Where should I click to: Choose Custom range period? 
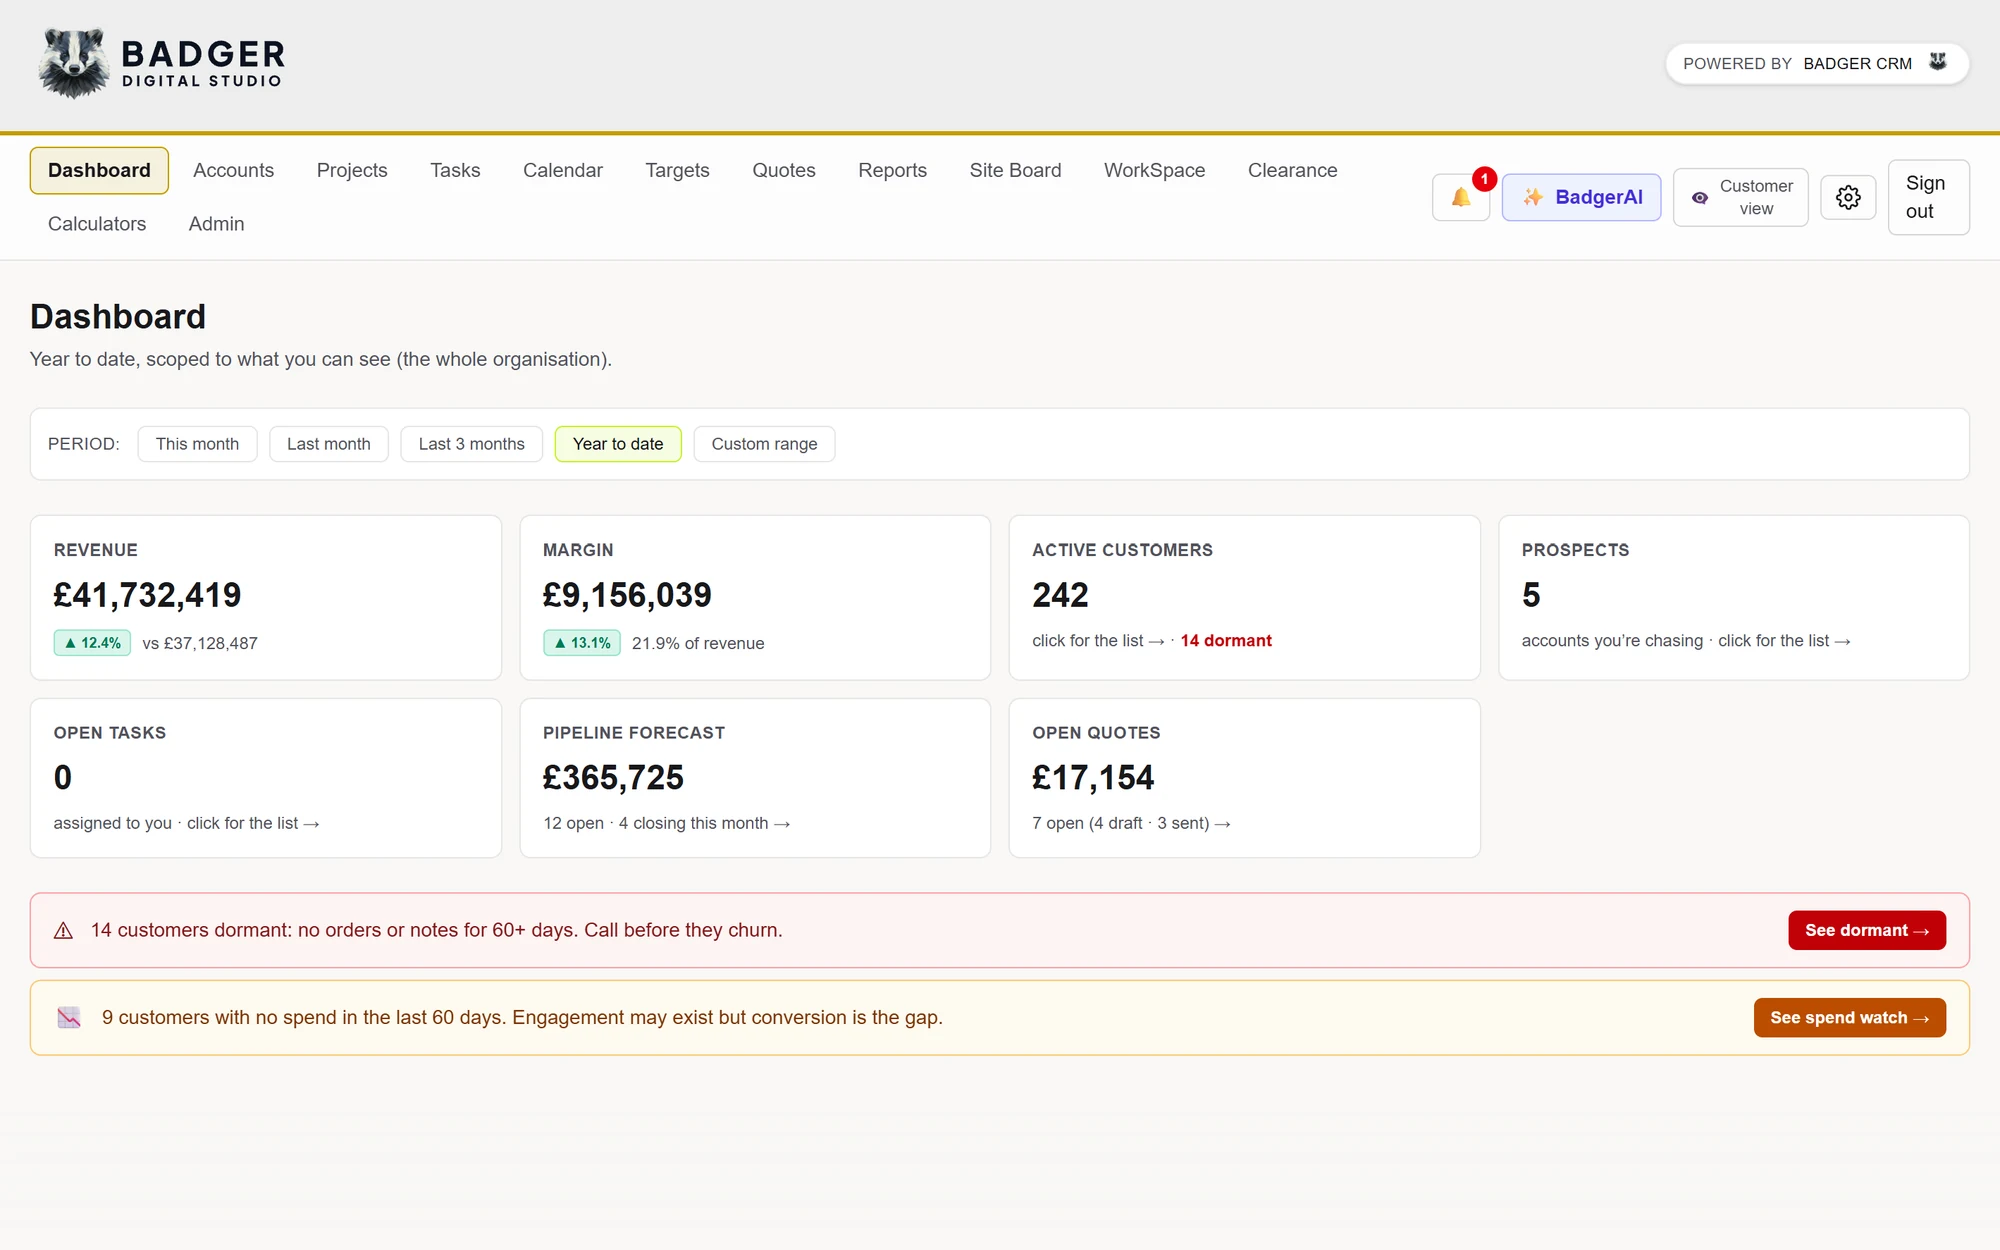click(x=764, y=444)
